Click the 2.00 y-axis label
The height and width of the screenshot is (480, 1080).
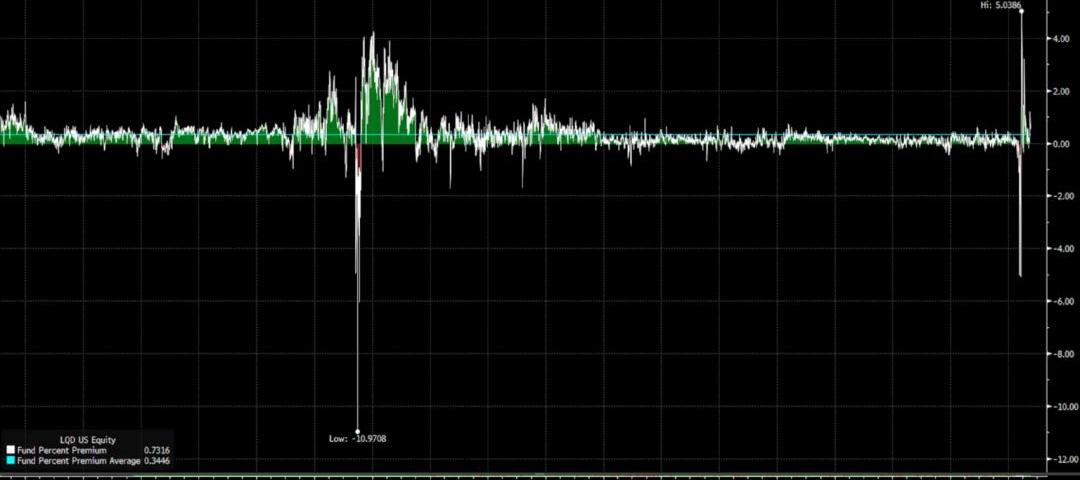point(1059,92)
